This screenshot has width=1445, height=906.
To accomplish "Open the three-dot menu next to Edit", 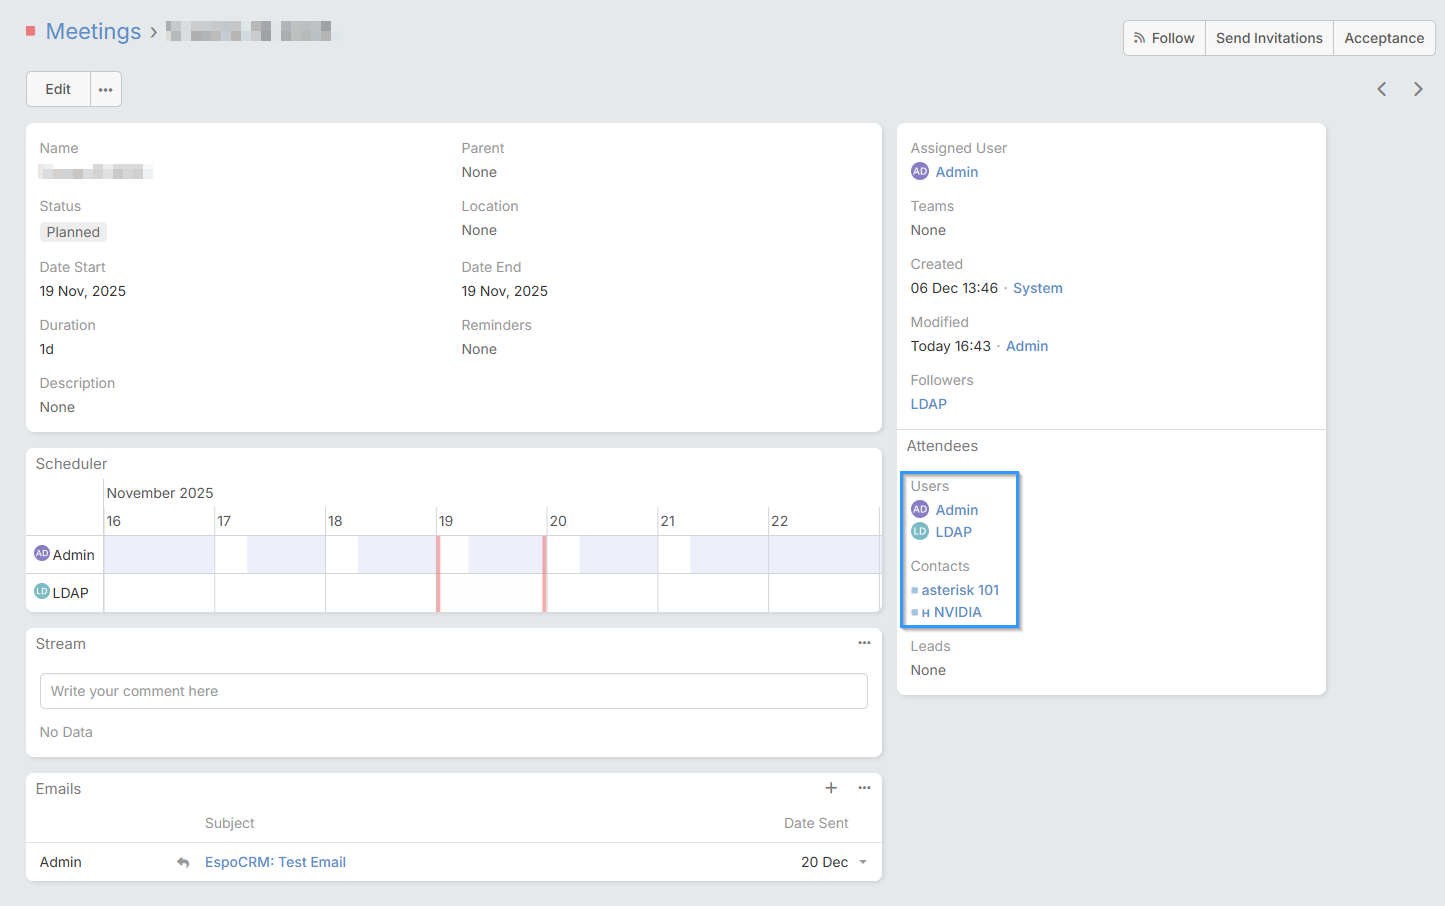I will click(106, 89).
